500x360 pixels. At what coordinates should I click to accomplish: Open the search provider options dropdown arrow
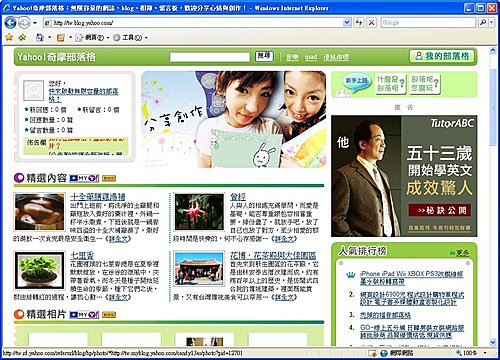[491, 23]
